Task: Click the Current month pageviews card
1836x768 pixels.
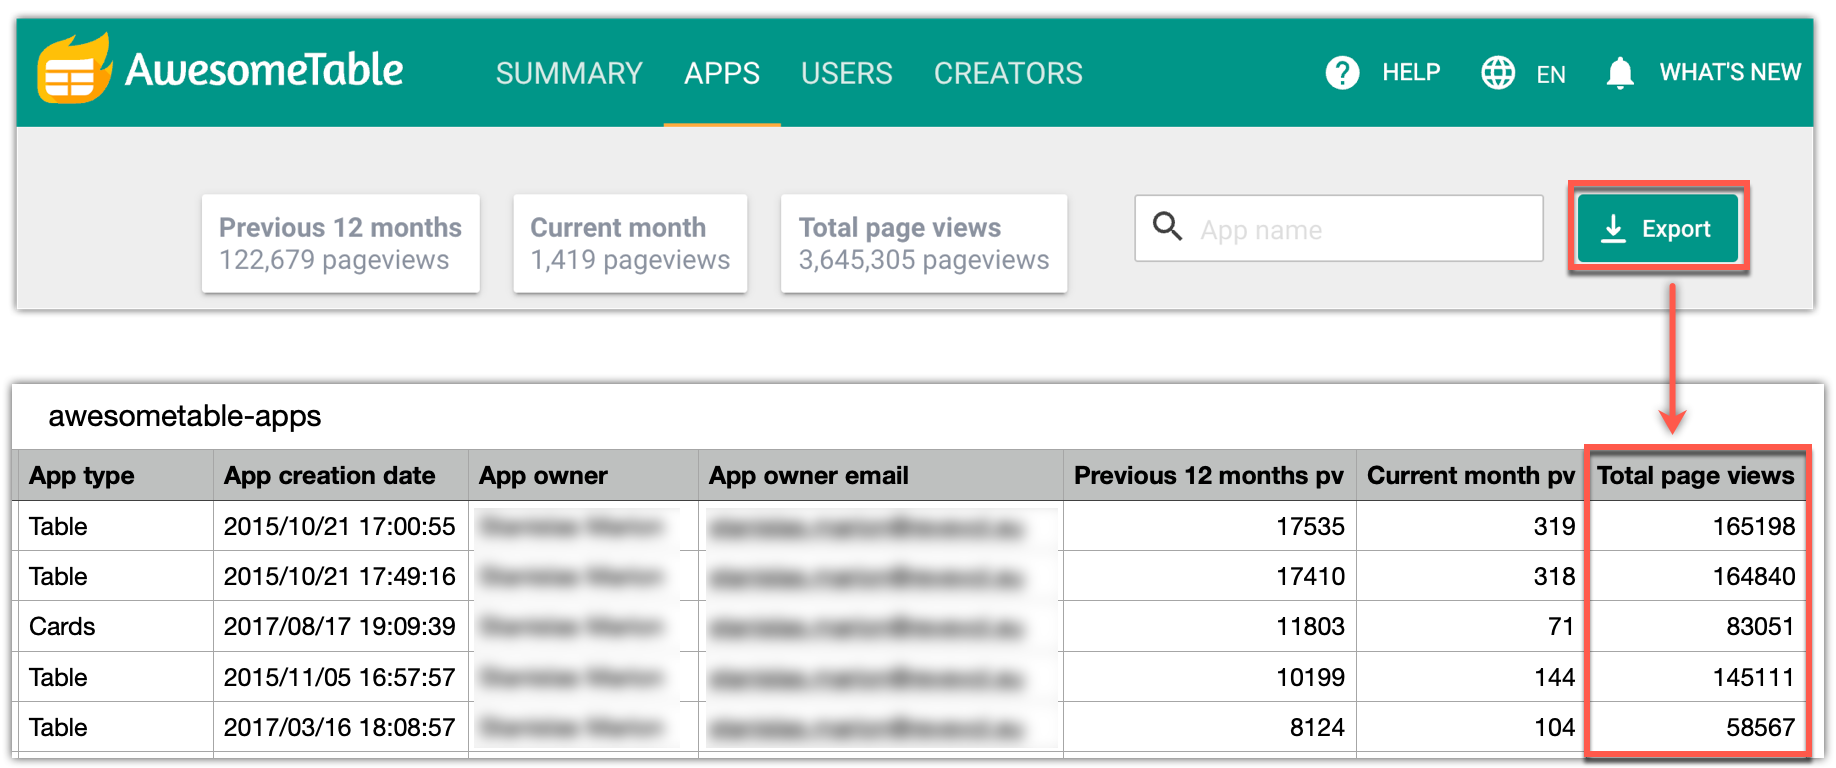Action: click(x=630, y=244)
